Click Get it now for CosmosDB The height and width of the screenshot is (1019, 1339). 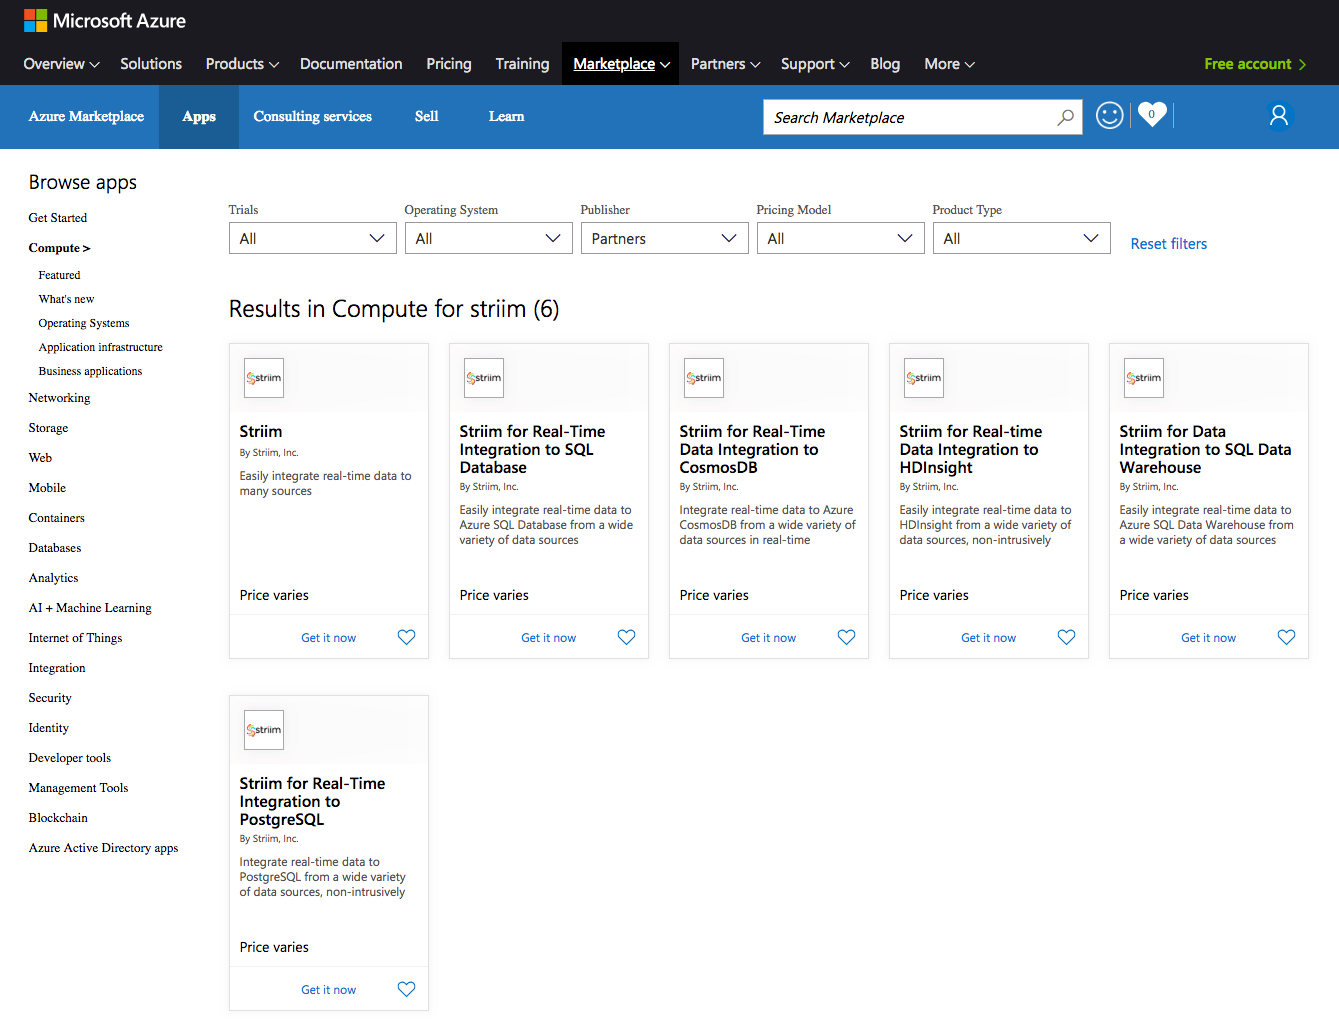(x=768, y=638)
